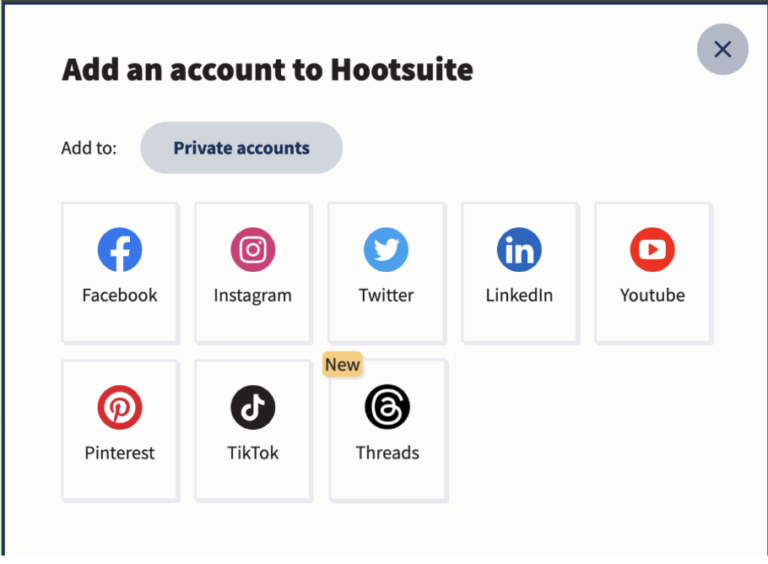Close the Add an account dialog

pos(722,49)
